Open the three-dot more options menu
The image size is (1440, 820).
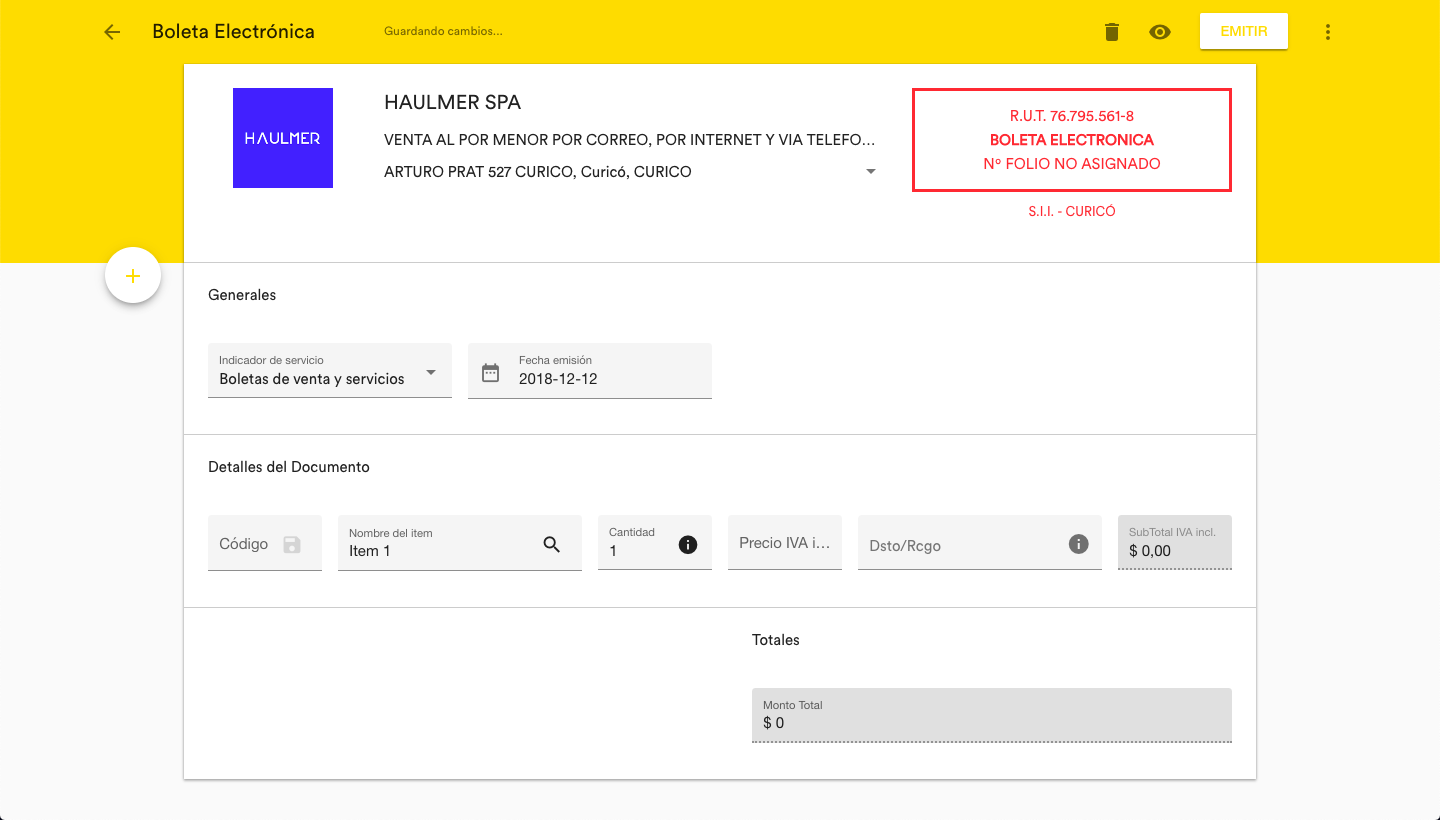pos(1328,32)
